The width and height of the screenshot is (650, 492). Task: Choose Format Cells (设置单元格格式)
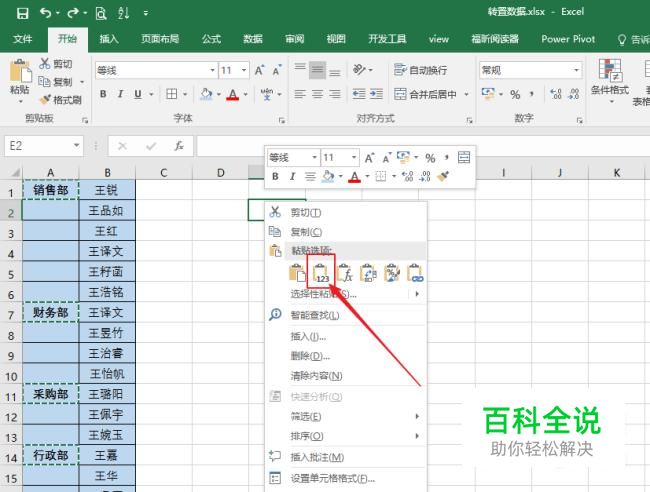pyautogui.click(x=346, y=478)
